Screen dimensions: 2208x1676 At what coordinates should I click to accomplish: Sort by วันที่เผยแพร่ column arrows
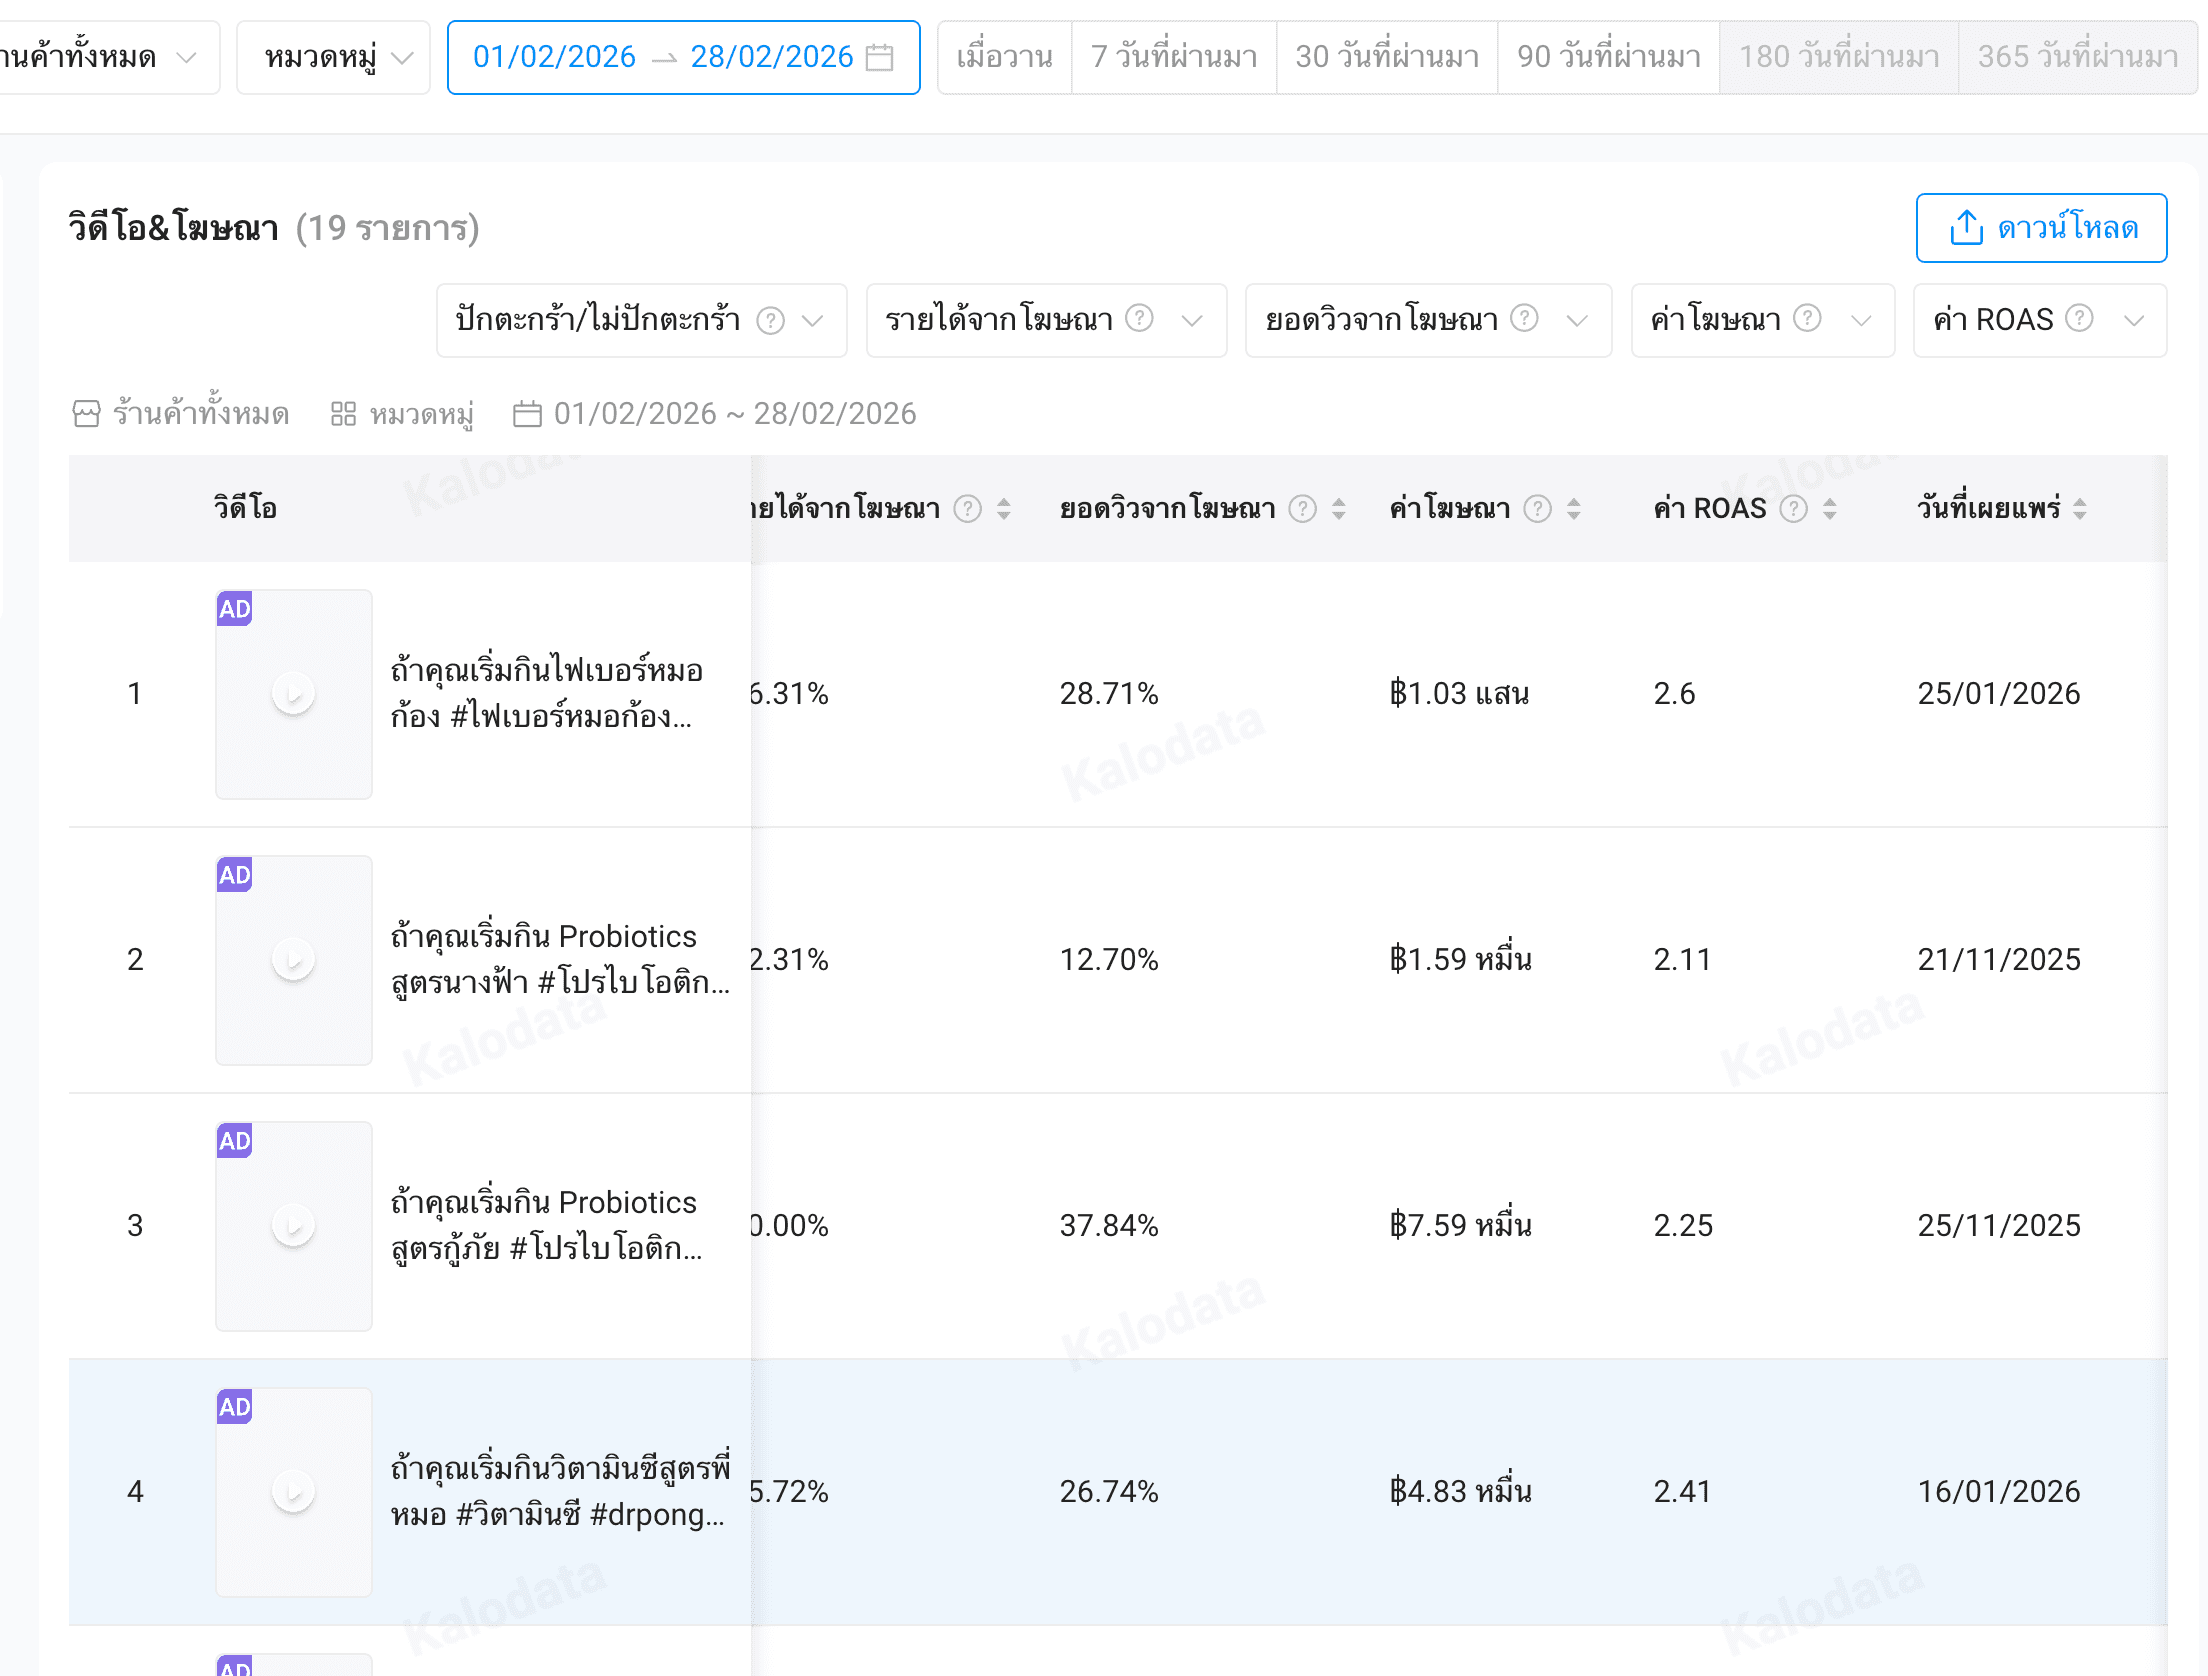pyautogui.click(x=2080, y=509)
